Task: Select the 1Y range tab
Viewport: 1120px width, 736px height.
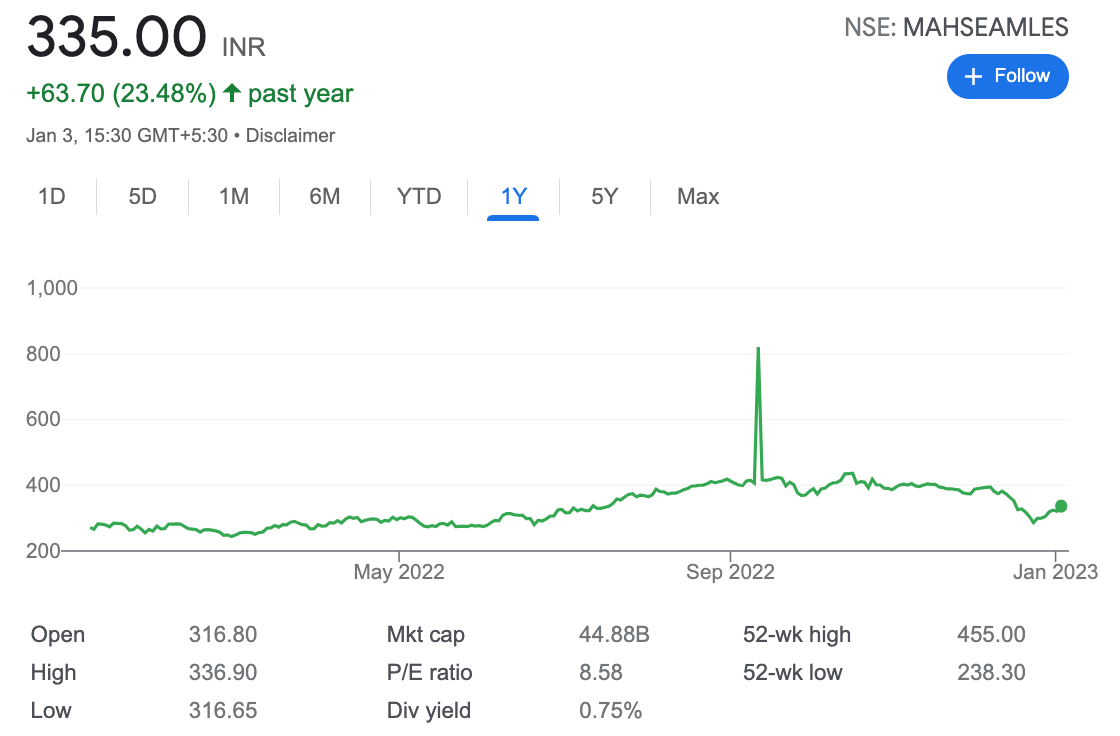Action: point(513,197)
